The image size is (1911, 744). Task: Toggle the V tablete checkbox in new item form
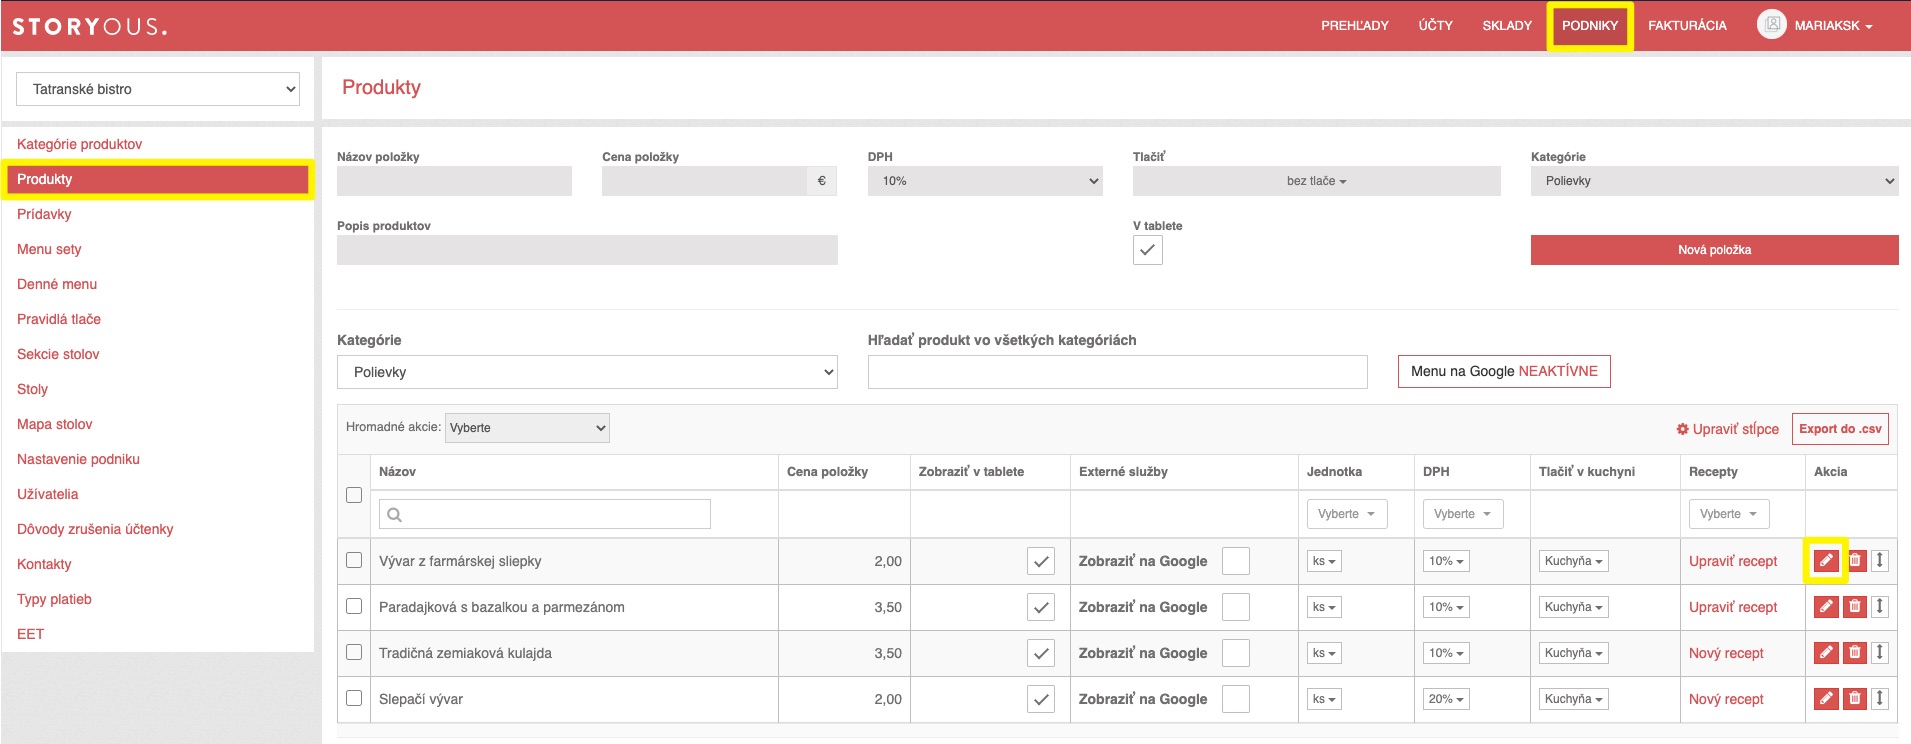(1148, 250)
